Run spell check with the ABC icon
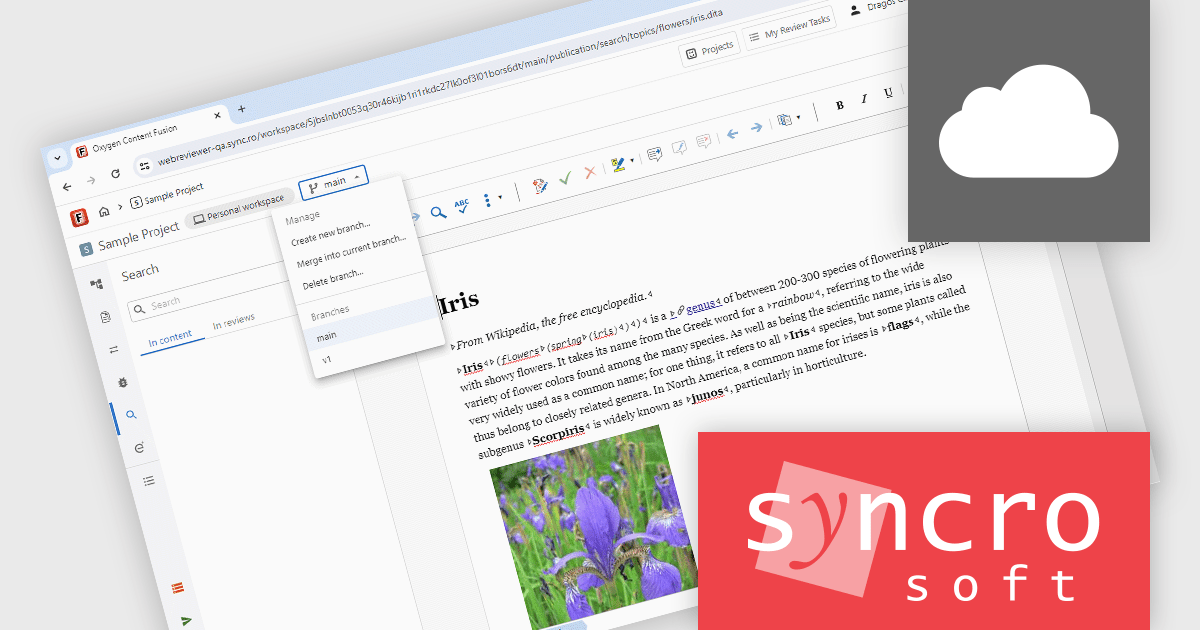1200x630 pixels. point(460,206)
